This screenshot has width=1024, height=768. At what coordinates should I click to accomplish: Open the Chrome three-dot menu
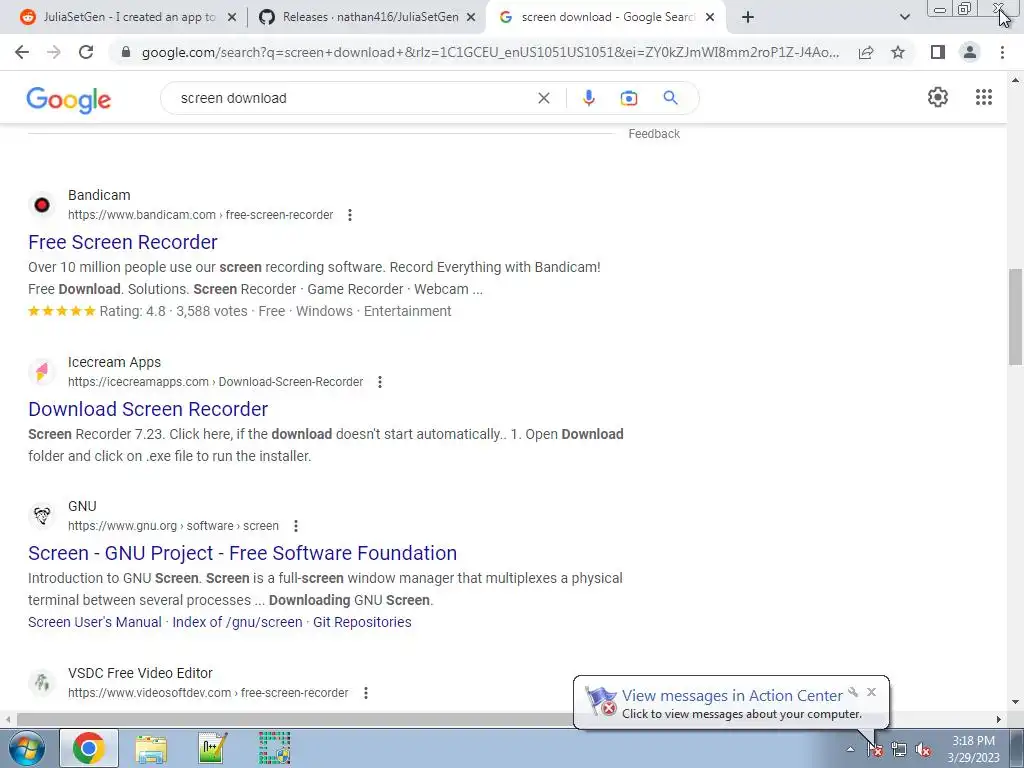[1002, 52]
